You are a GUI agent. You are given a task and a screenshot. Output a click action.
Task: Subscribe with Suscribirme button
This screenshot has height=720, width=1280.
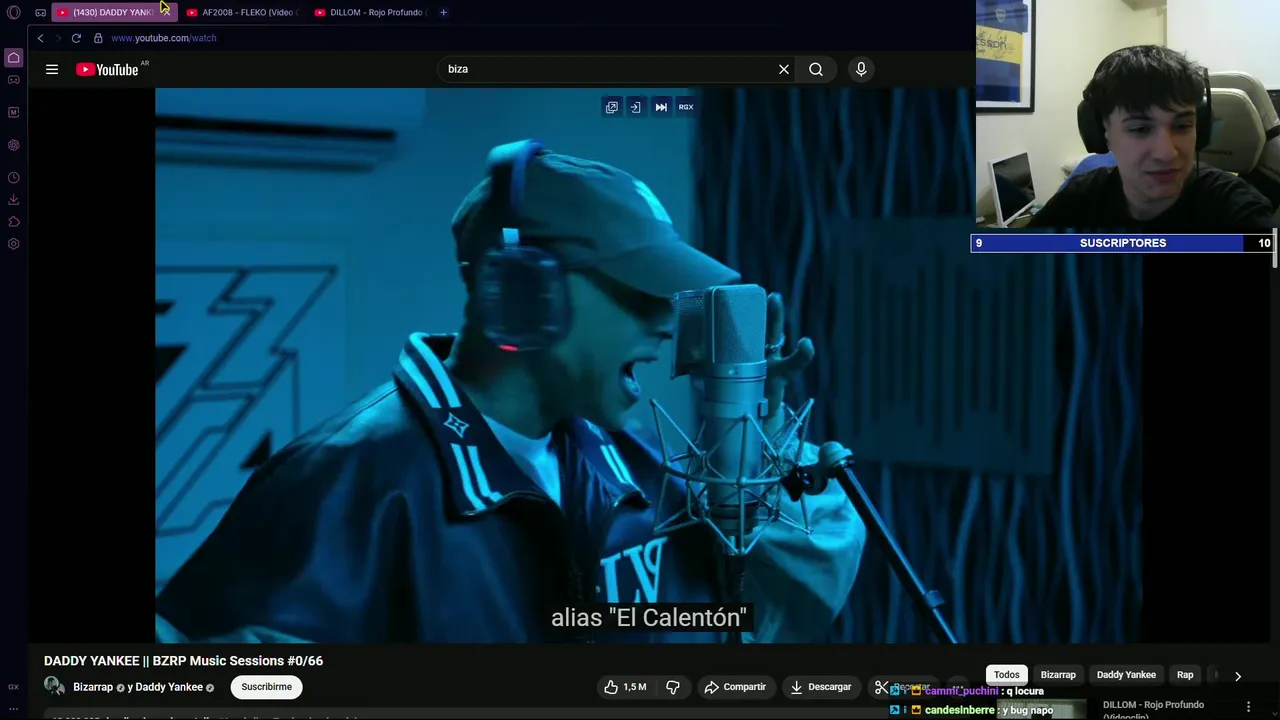tap(266, 687)
